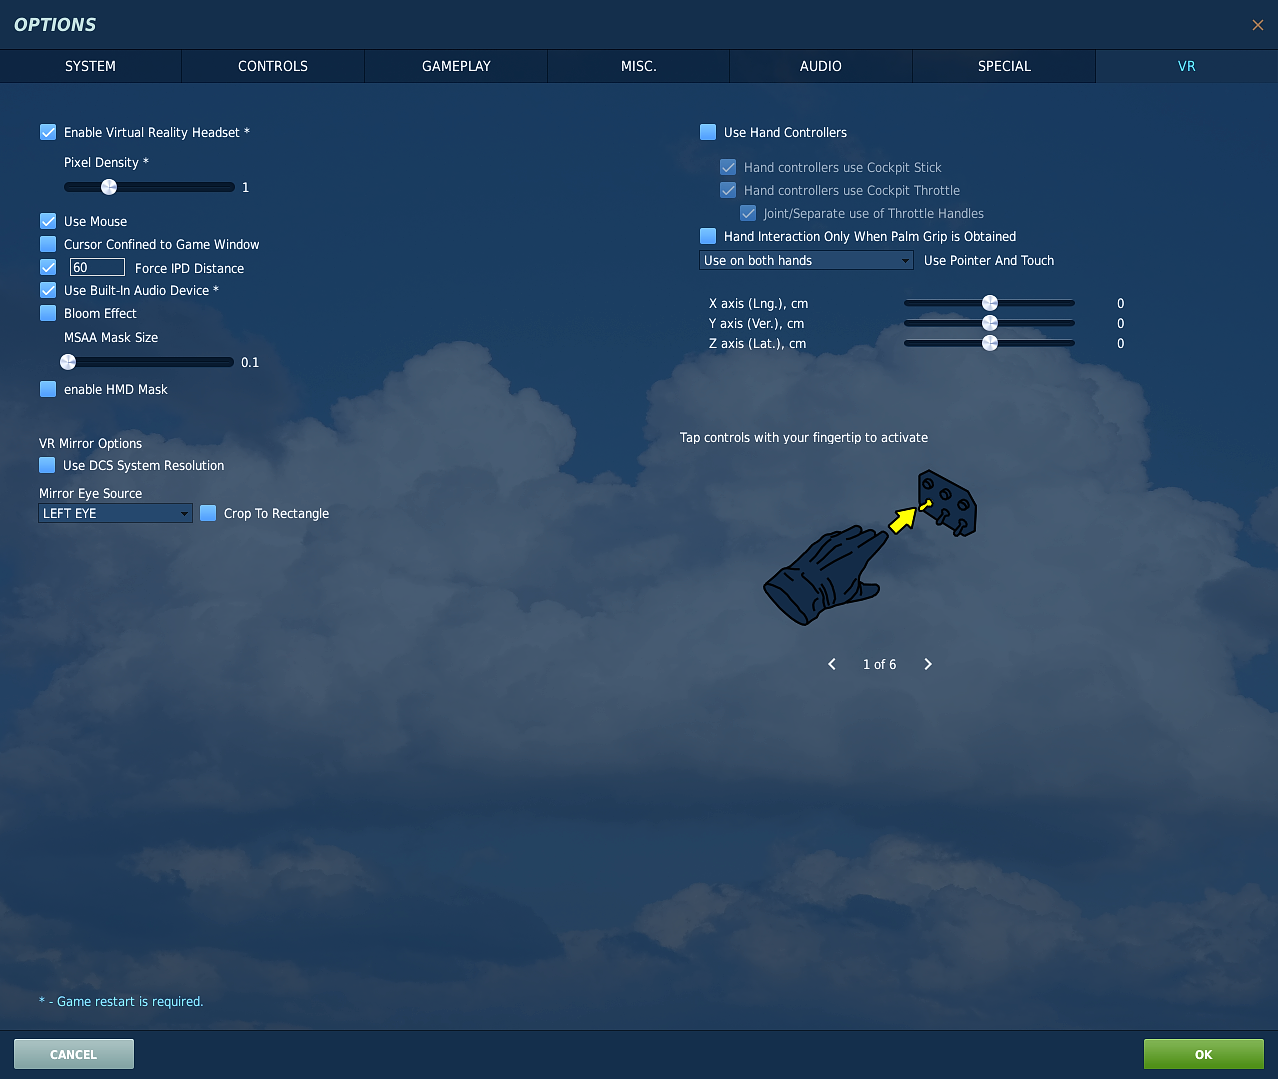The height and width of the screenshot is (1079, 1278).
Task: Open the CONTROLS tab
Action: tap(273, 66)
